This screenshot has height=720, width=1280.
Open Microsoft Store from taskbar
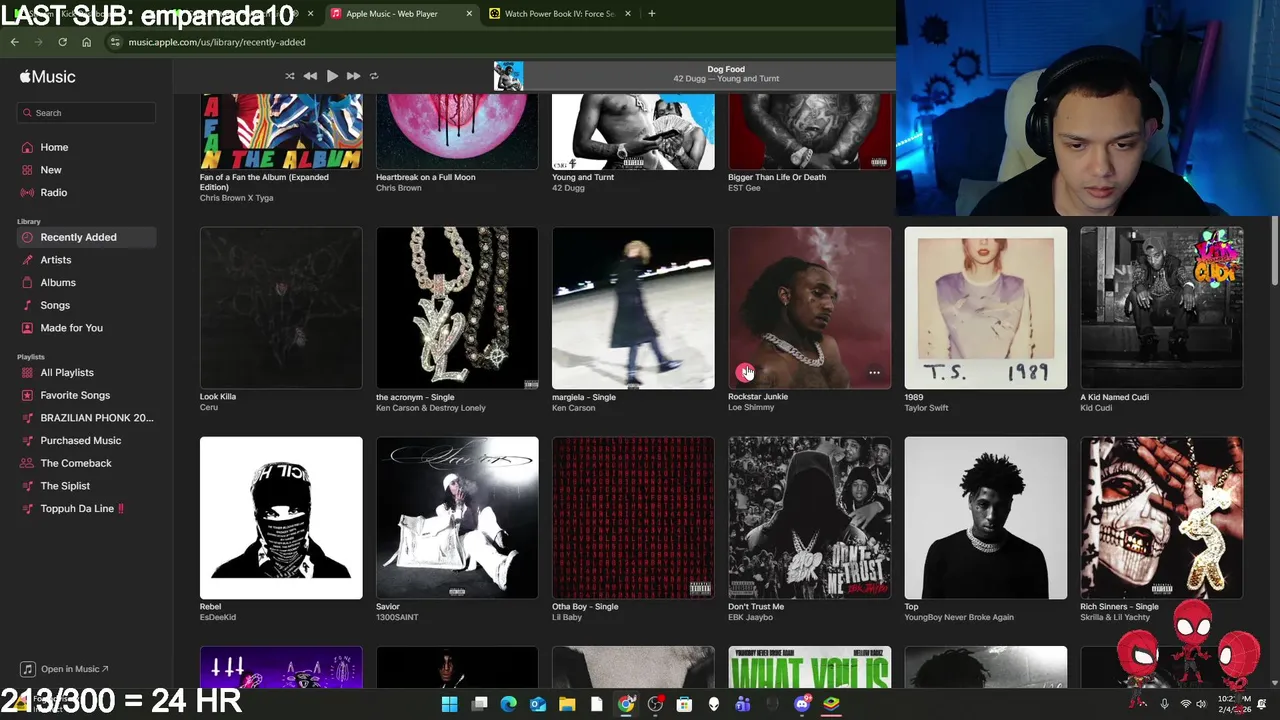point(684,704)
